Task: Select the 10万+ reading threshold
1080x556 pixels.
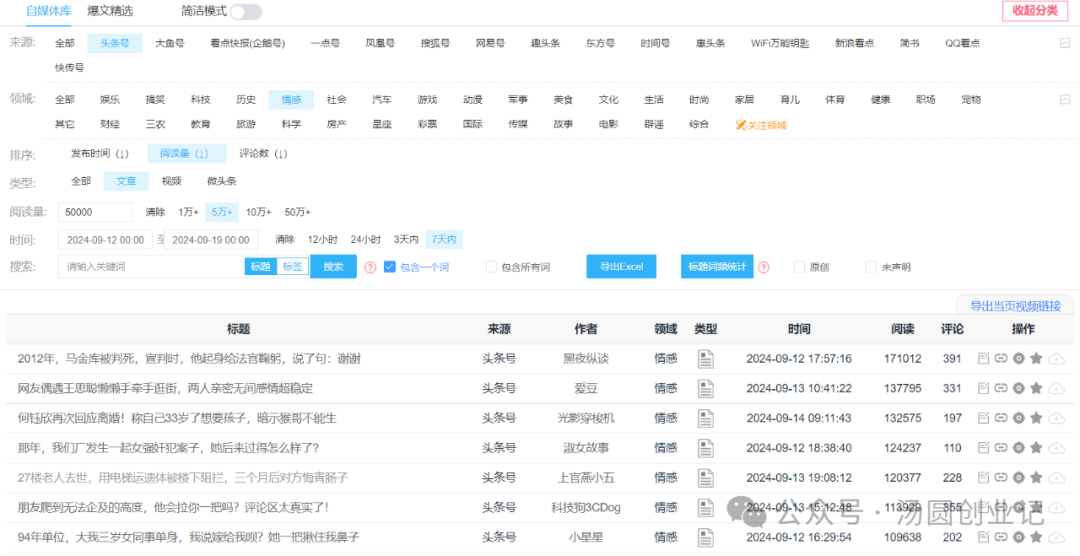Action: pyautogui.click(x=259, y=212)
